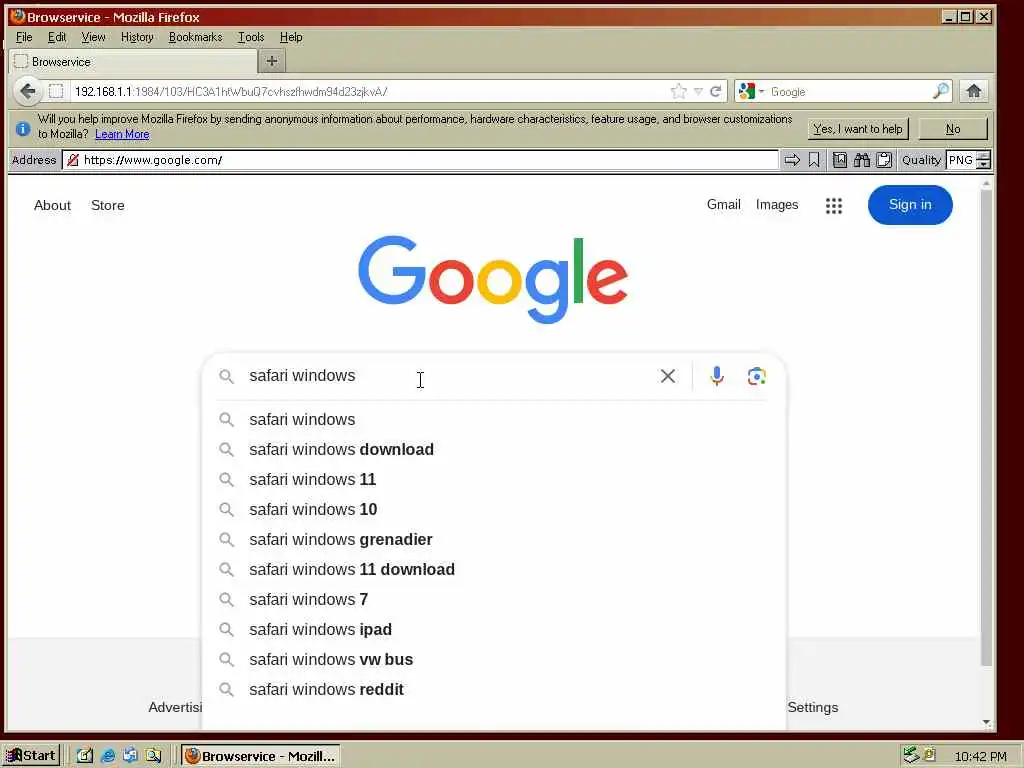Open the Bookmarks menu
This screenshot has height=768, width=1024.
195,37
